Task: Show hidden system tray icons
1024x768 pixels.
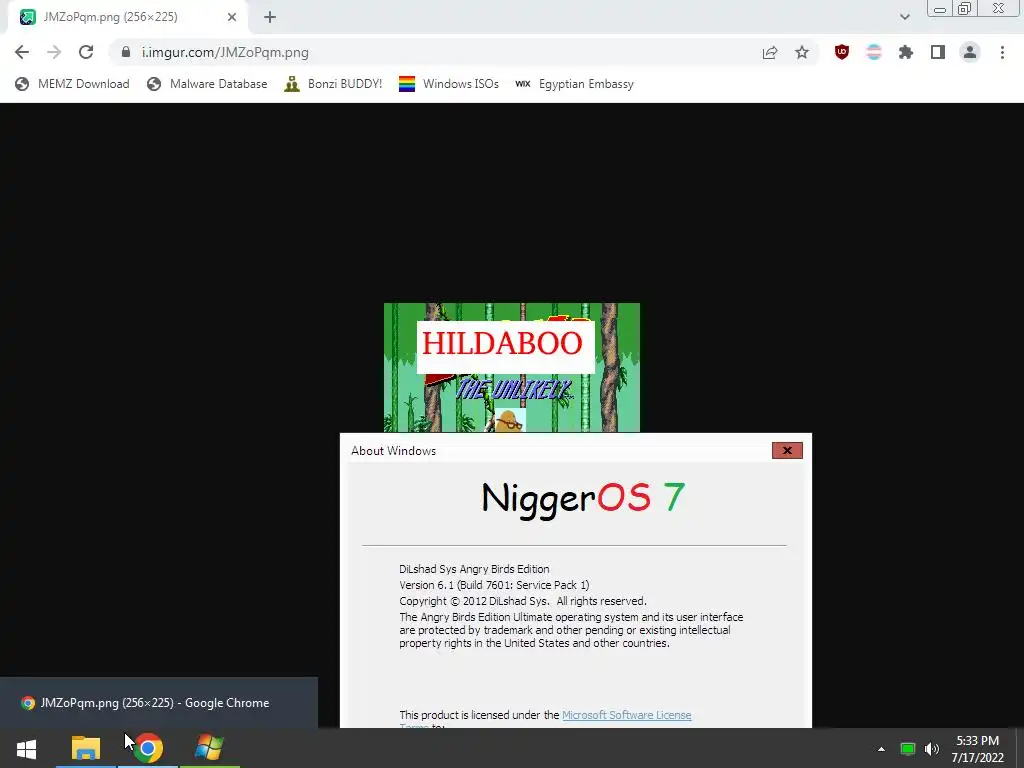Action: 881,749
